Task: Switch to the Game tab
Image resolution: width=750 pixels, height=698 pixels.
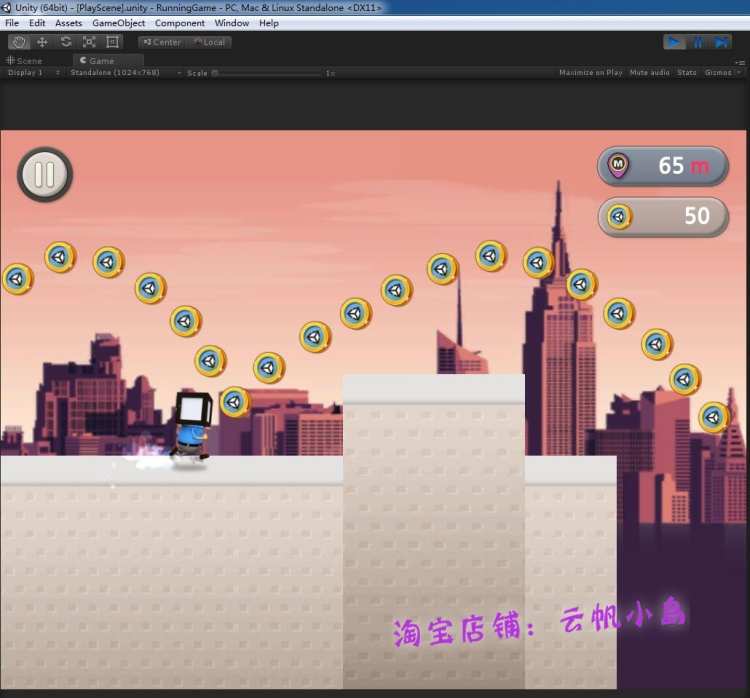Action: tap(108, 61)
